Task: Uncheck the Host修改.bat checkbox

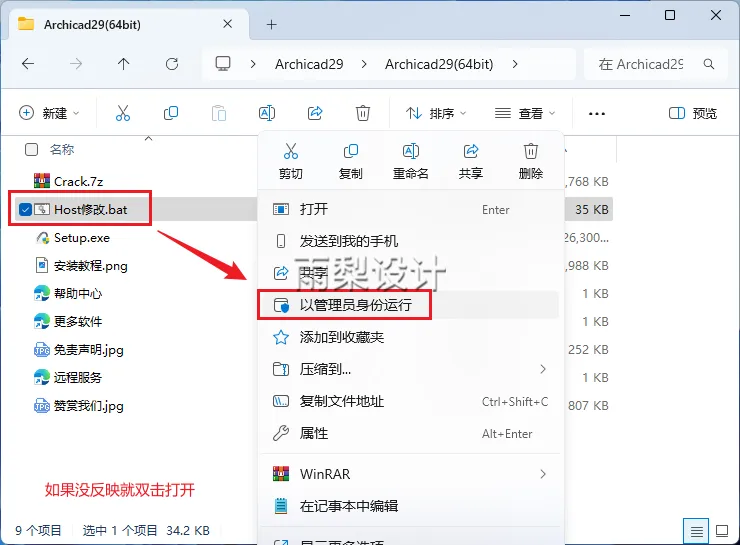Action: (25, 210)
